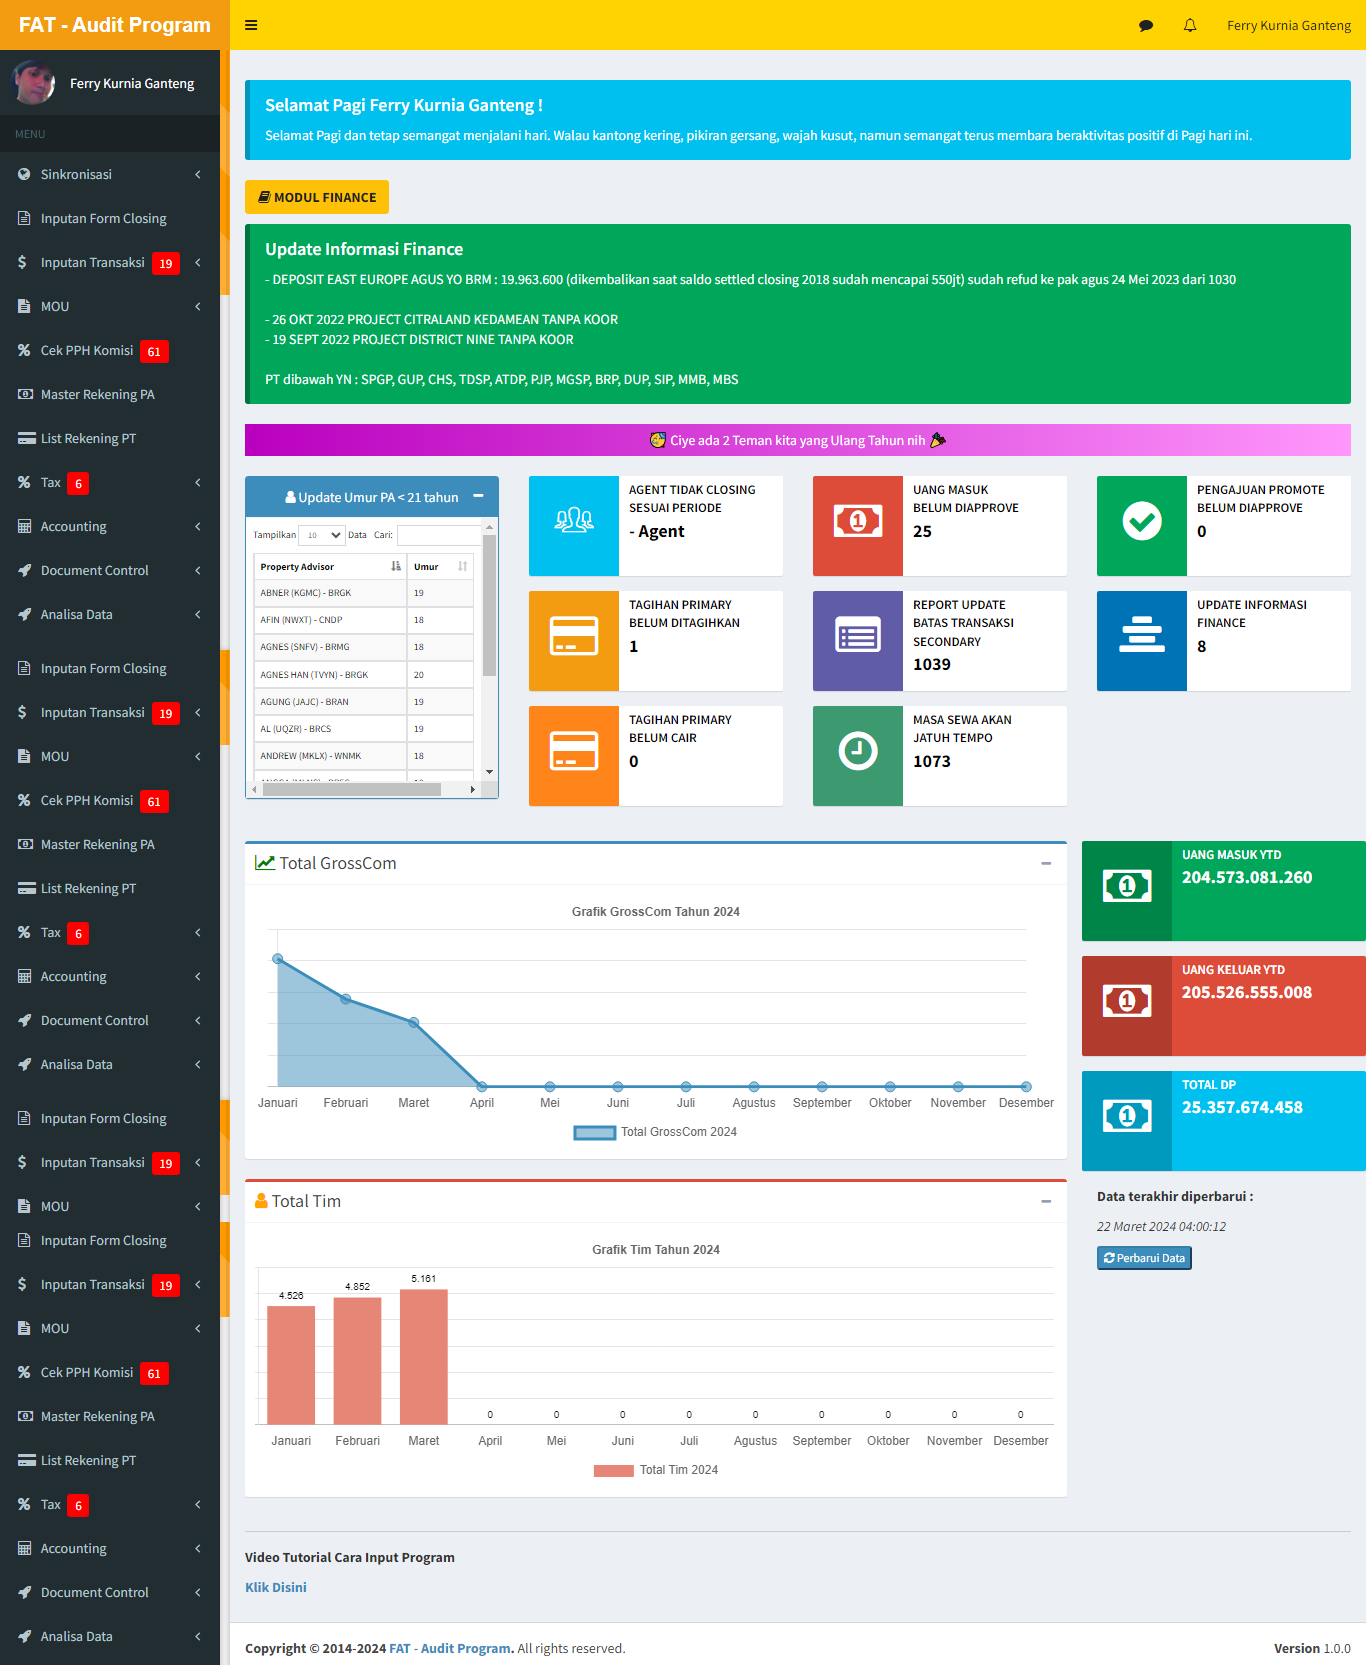Open the notifications bell icon
The image size is (1366, 1665).
coord(1190,26)
